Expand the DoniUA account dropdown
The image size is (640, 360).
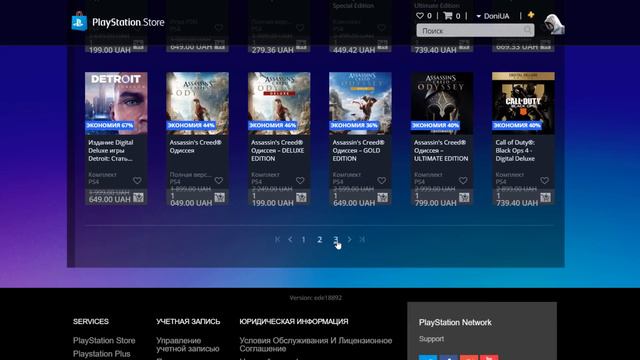click(x=493, y=16)
